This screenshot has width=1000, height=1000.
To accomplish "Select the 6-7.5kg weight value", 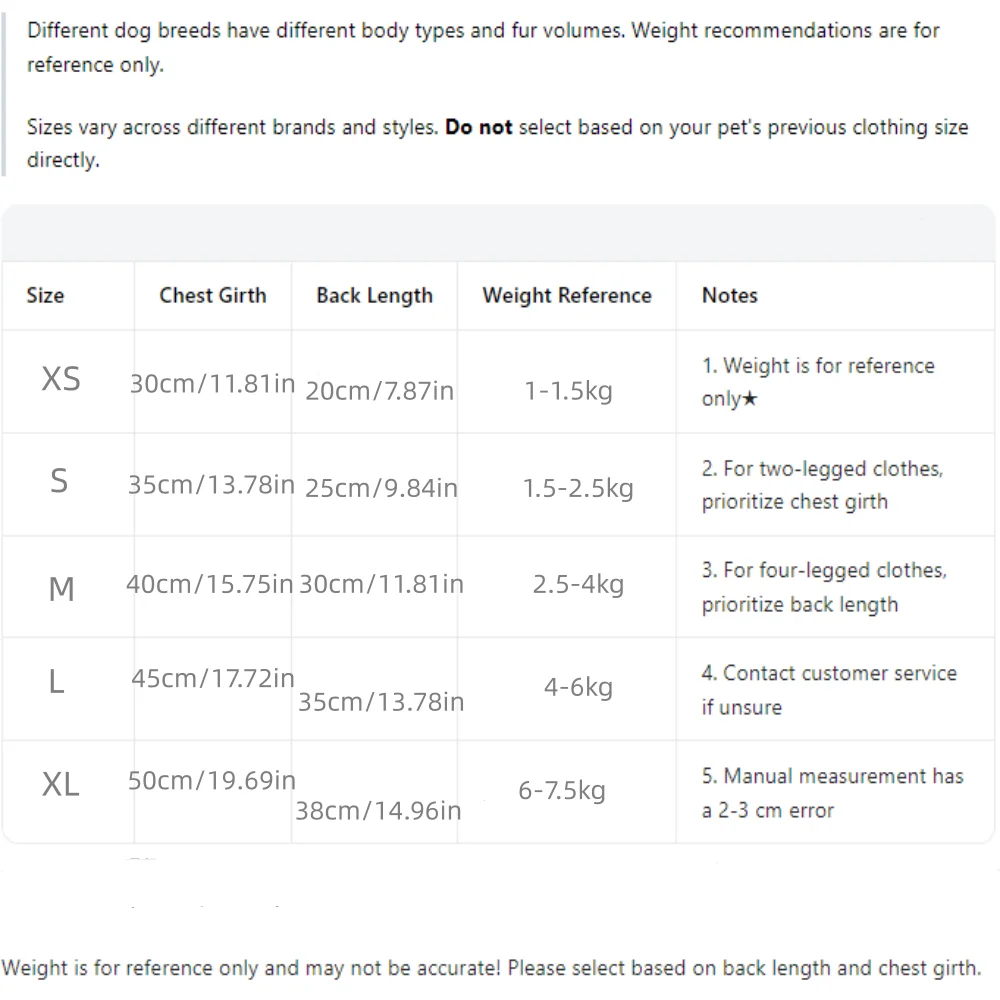I will (x=562, y=790).
